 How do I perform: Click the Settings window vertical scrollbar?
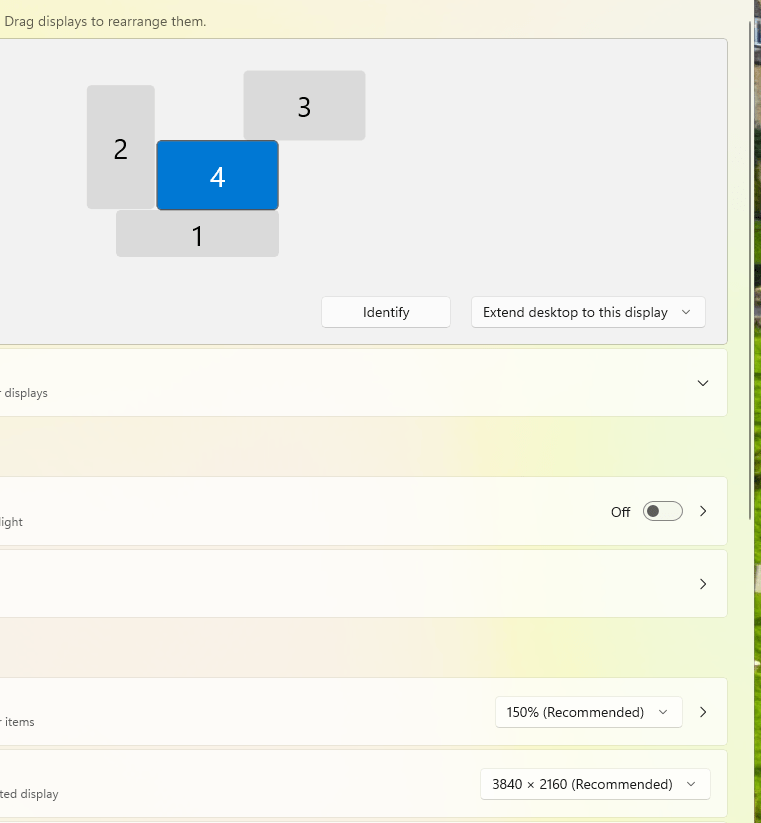[751, 270]
